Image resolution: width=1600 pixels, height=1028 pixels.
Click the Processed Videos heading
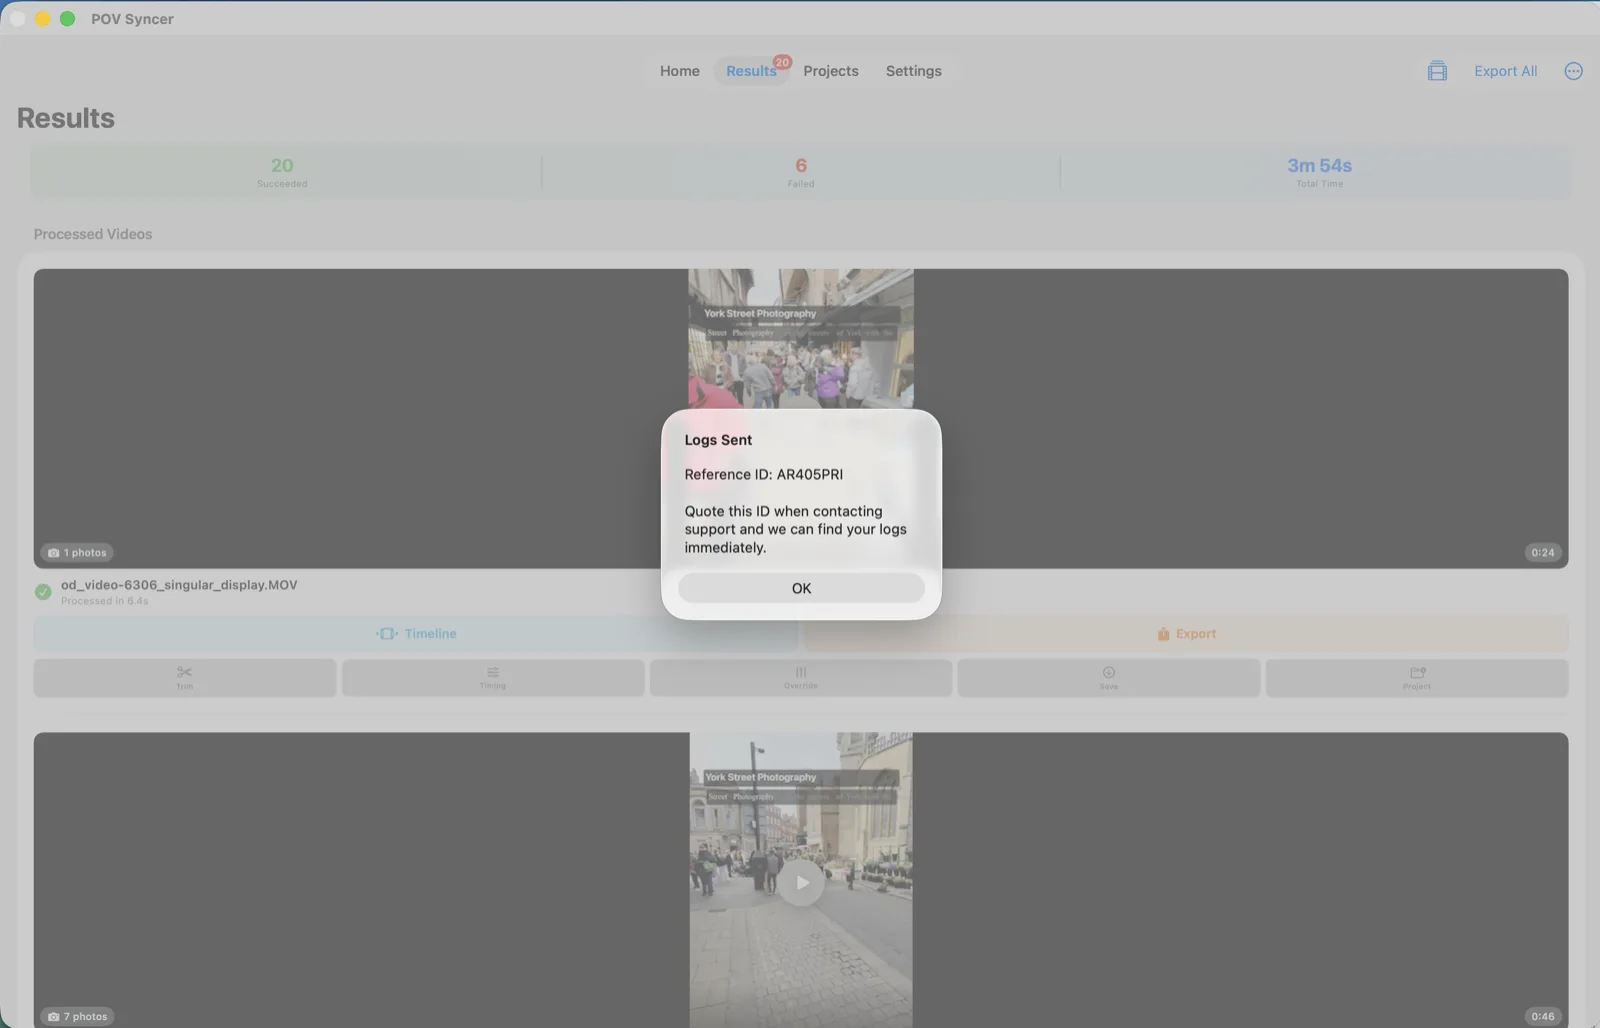pyautogui.click(x=93, y=234)
